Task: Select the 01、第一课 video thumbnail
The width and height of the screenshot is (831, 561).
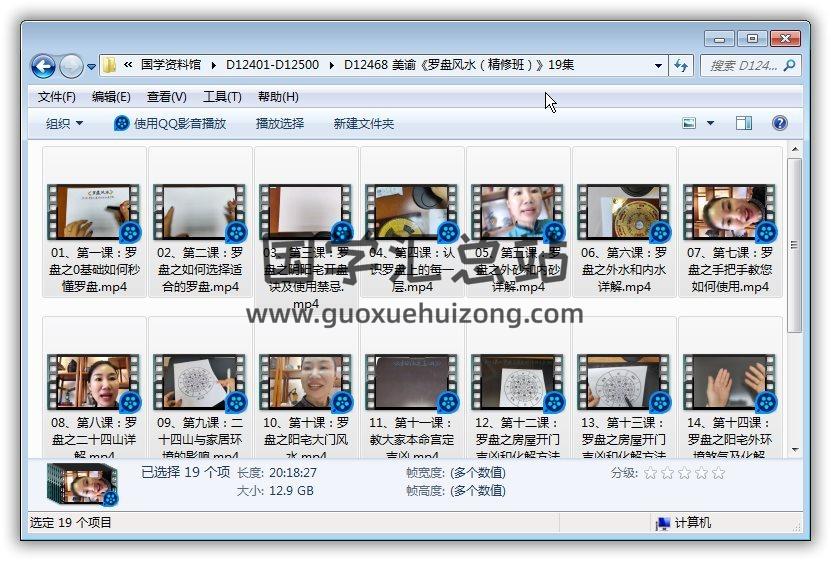Action: click(x=94, y=210)
